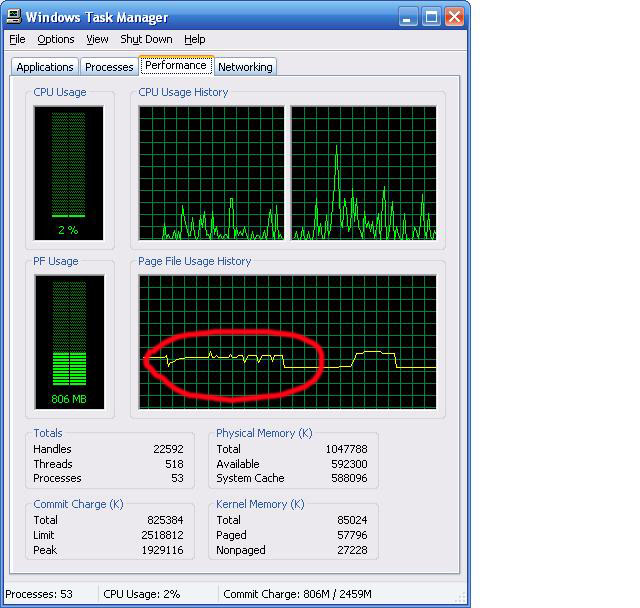Viewport: 640px width, 608px height.
Task: Click System Cache value 588096
Action: click(x=349, y=478)
